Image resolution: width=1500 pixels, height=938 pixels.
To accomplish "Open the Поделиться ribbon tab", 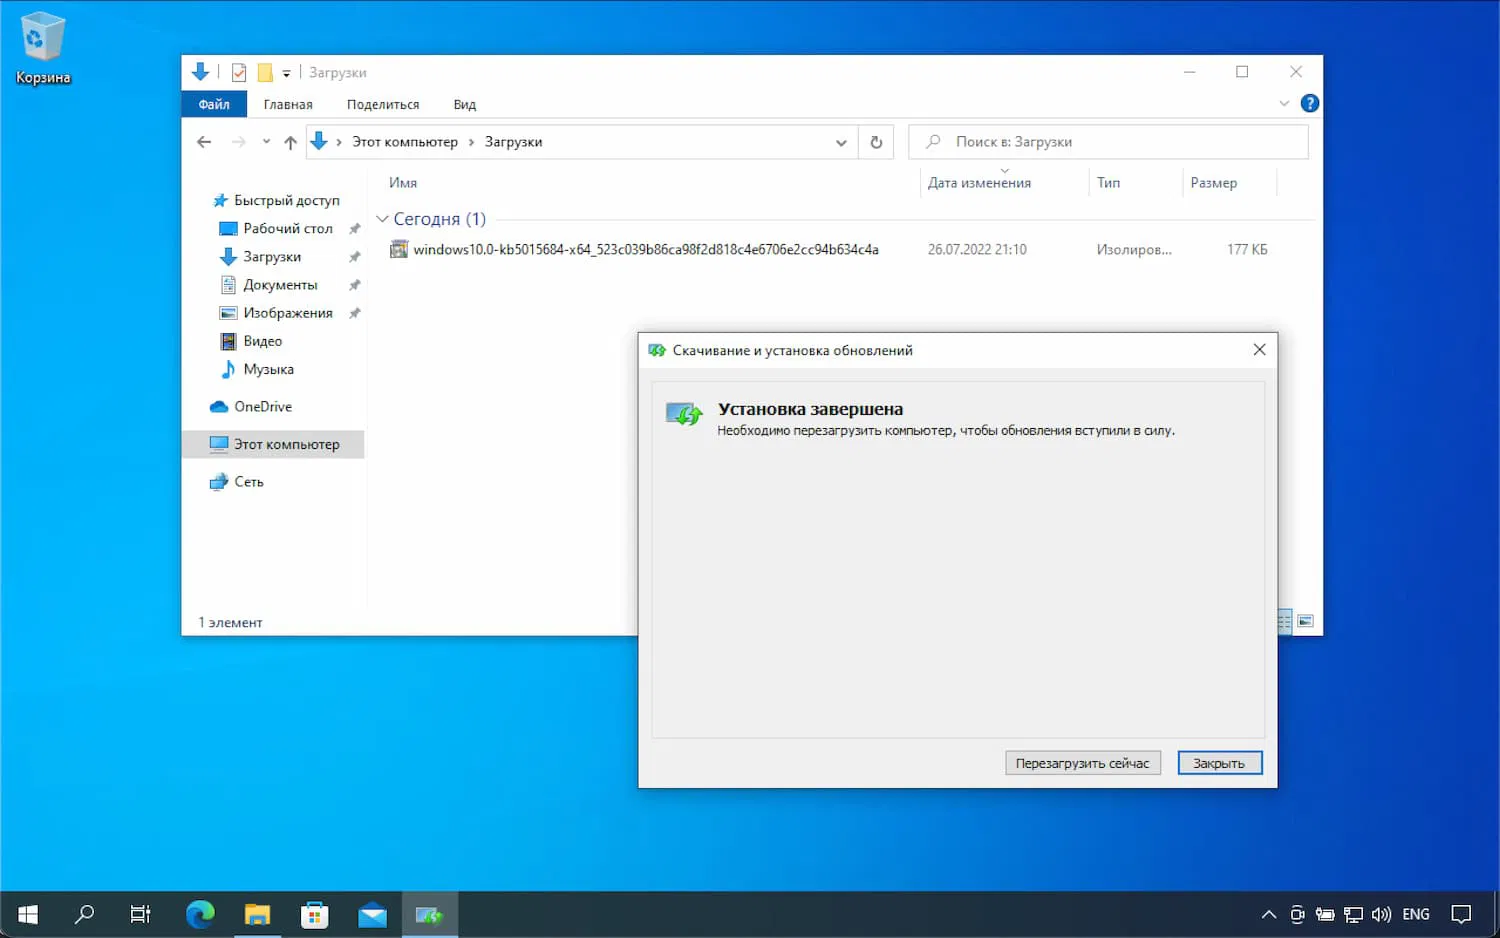I will tap(383, 104).
